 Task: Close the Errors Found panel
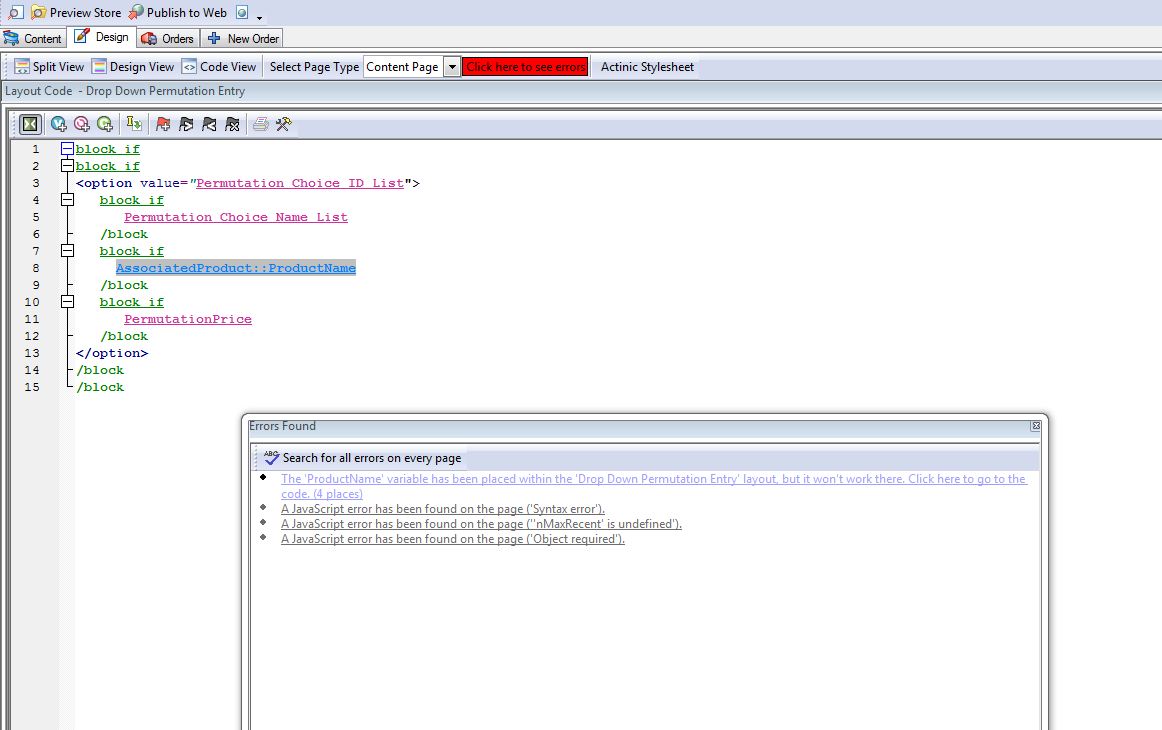tap(1035, 426)
